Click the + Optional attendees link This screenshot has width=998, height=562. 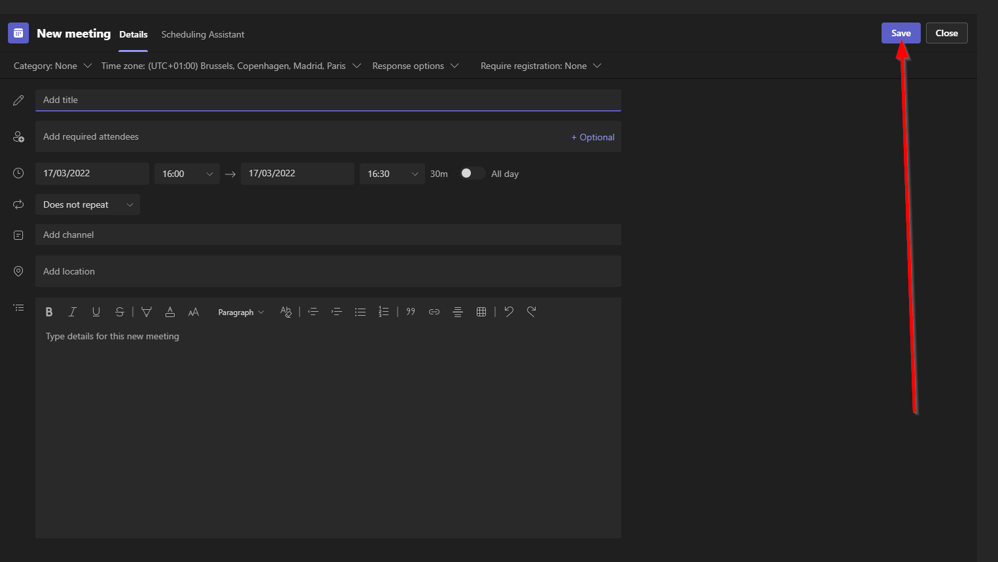(x=592, y=137)
